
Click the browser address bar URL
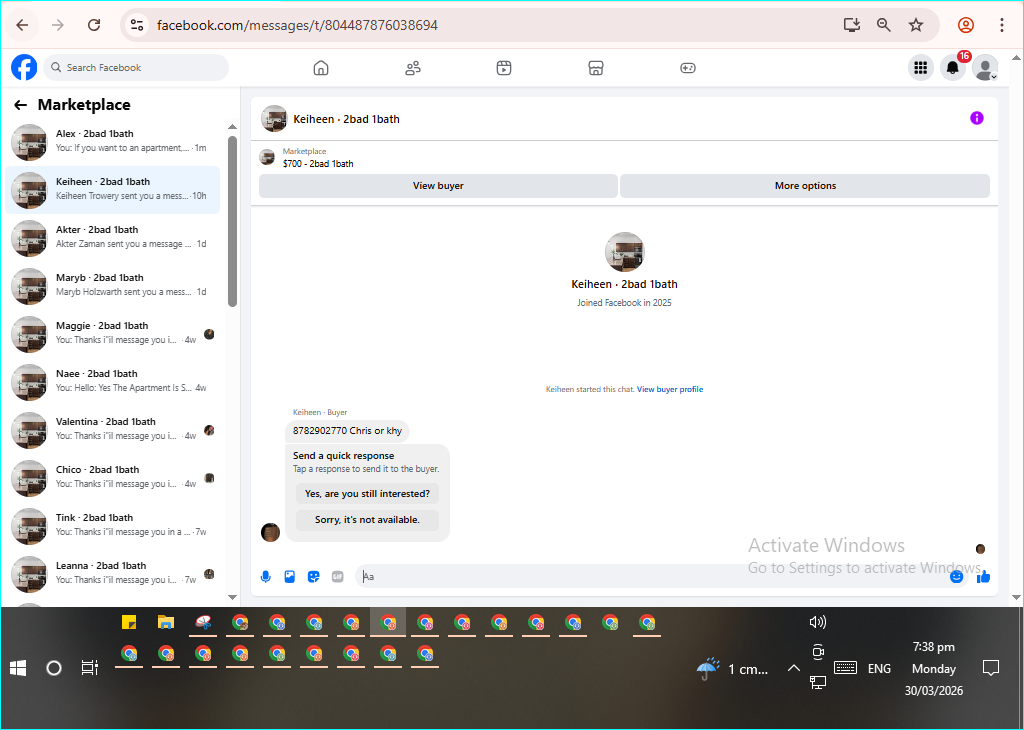tap(297, 25)
